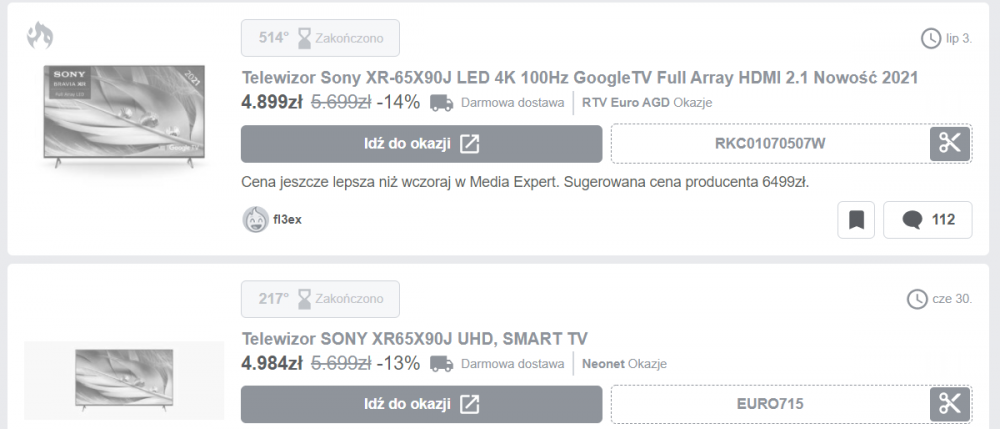Open Telewizor Sony XR-65X90J LED 4K title
The image size is (1000, 429).
pos(580,78)
